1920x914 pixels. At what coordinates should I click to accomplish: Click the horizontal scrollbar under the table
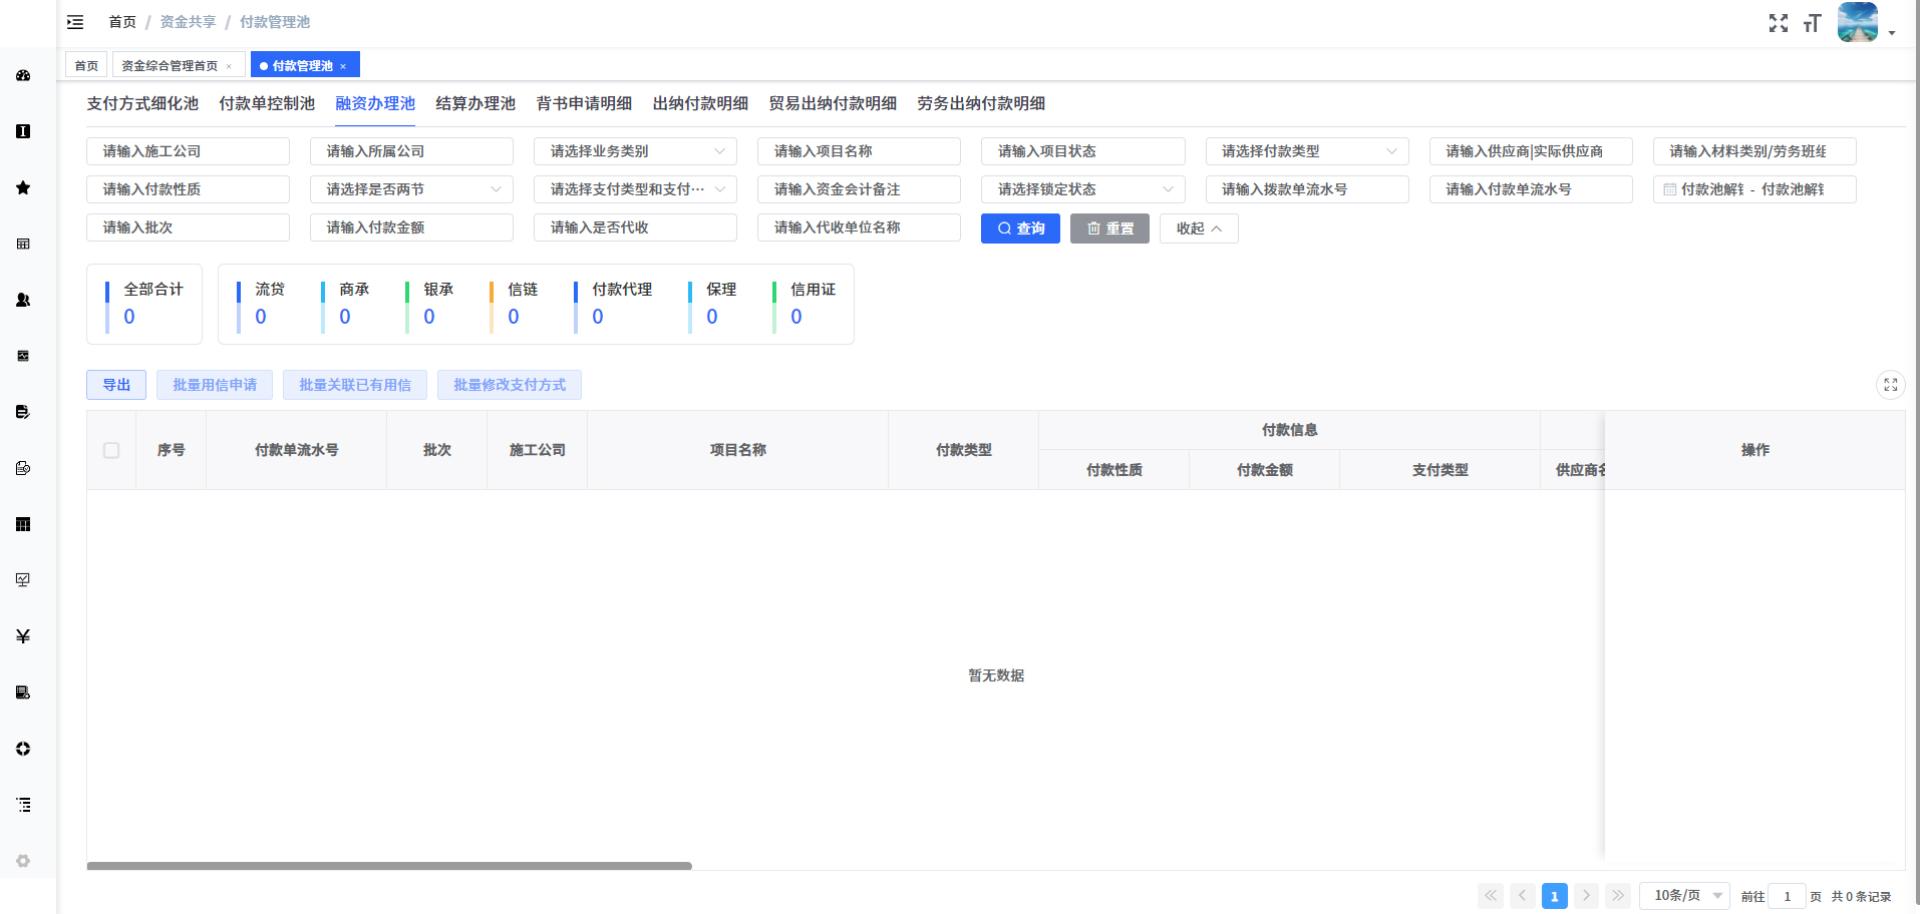click(x=389, y=866)
